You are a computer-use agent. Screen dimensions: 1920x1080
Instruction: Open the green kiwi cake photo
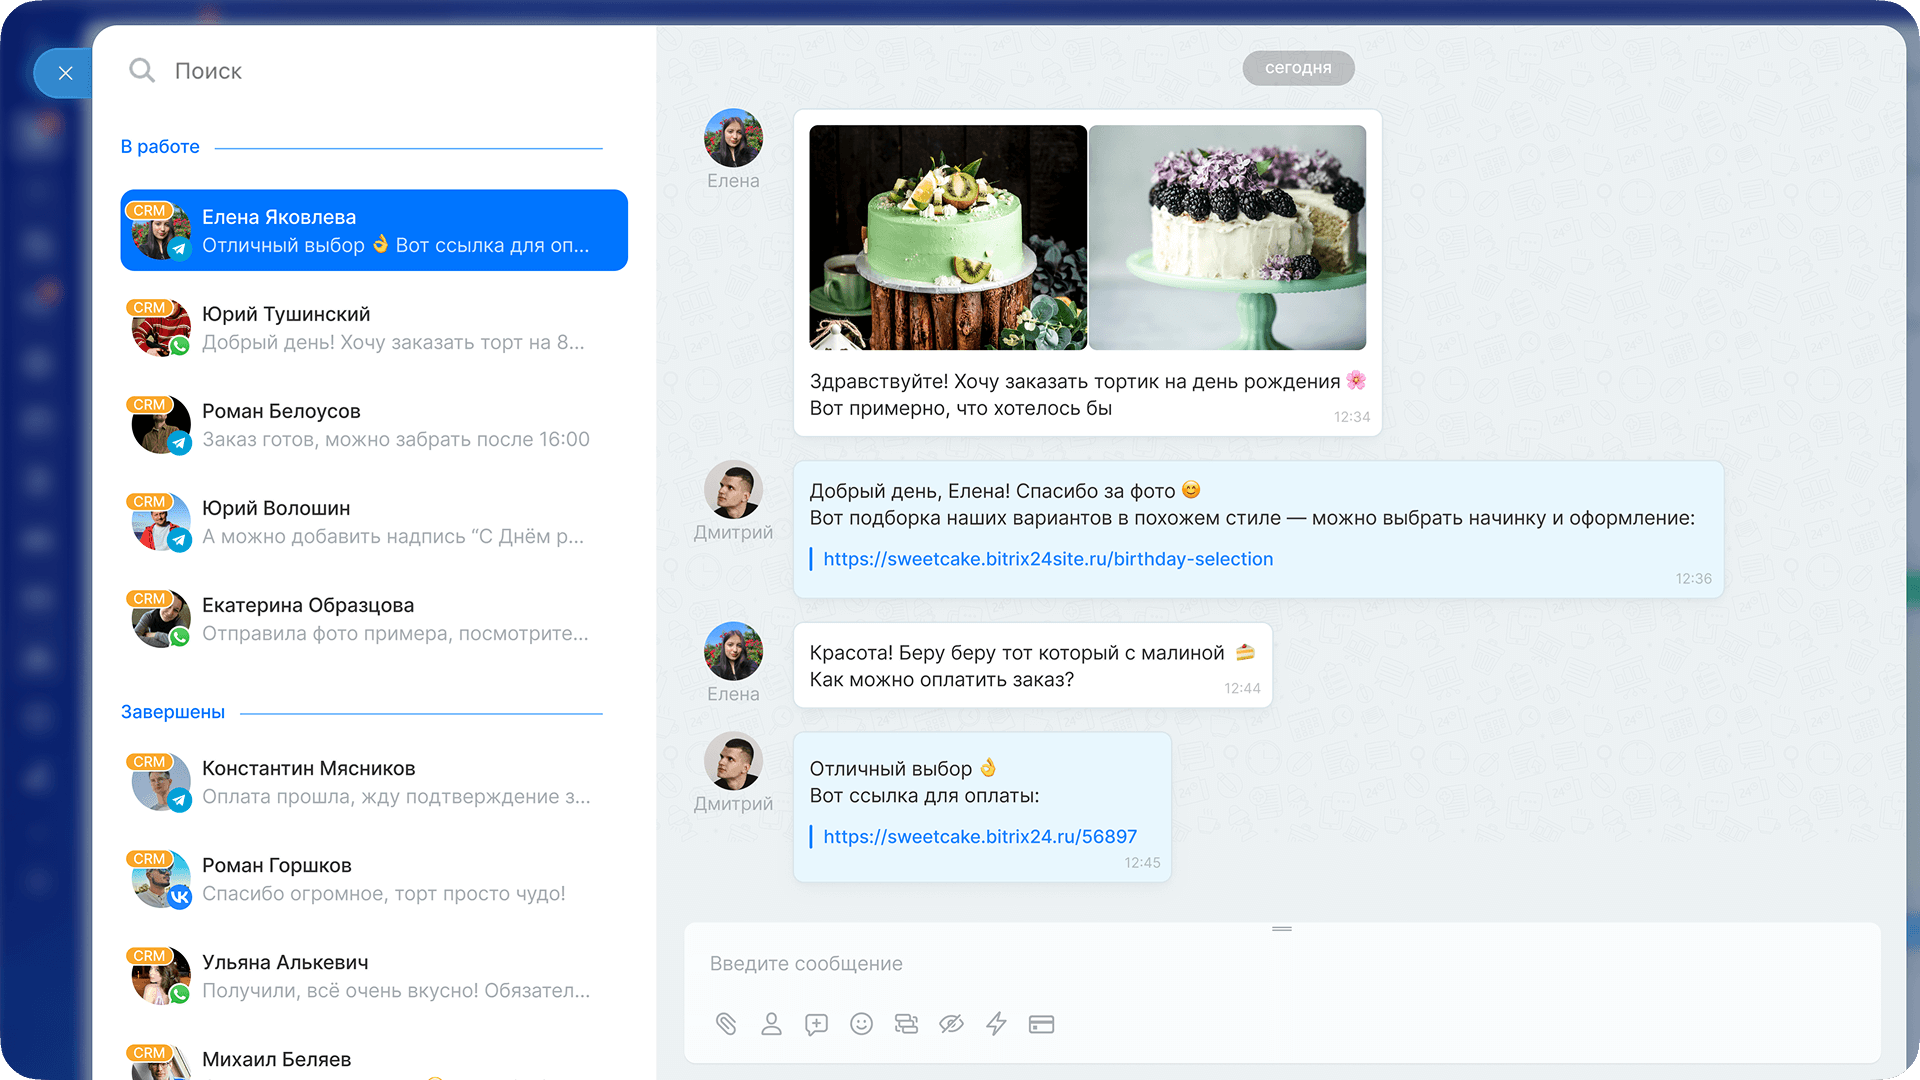947,237
